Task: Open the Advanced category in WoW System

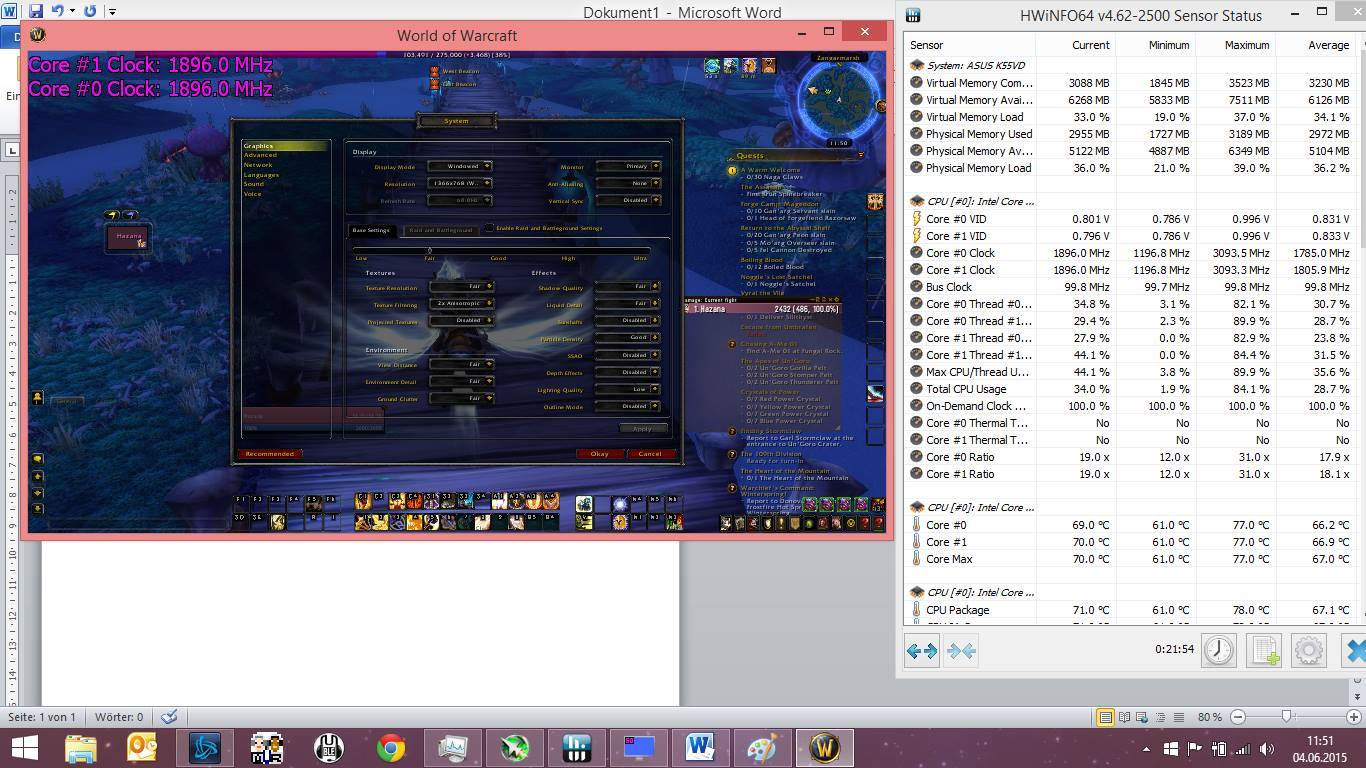Action: click(x=260, y=155)
